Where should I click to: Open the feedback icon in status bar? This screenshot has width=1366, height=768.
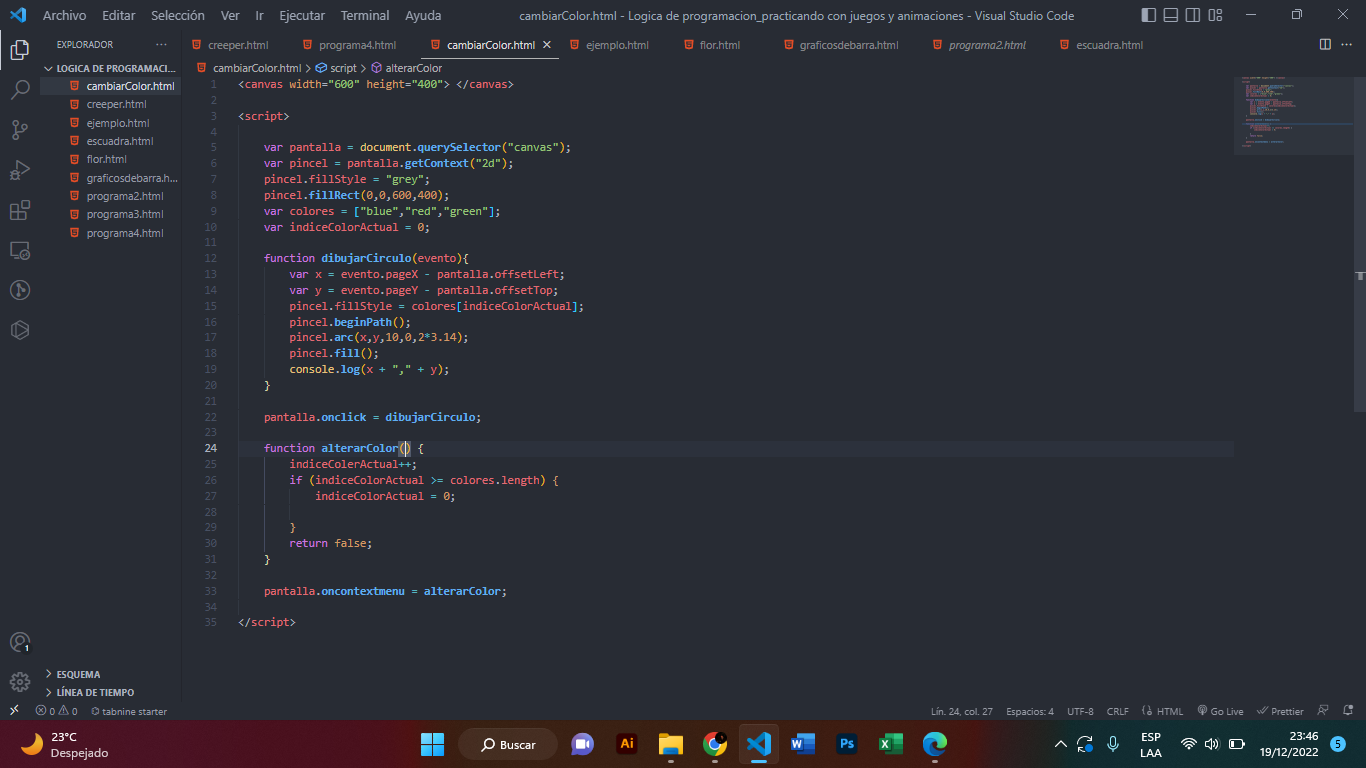point(1322,711)
